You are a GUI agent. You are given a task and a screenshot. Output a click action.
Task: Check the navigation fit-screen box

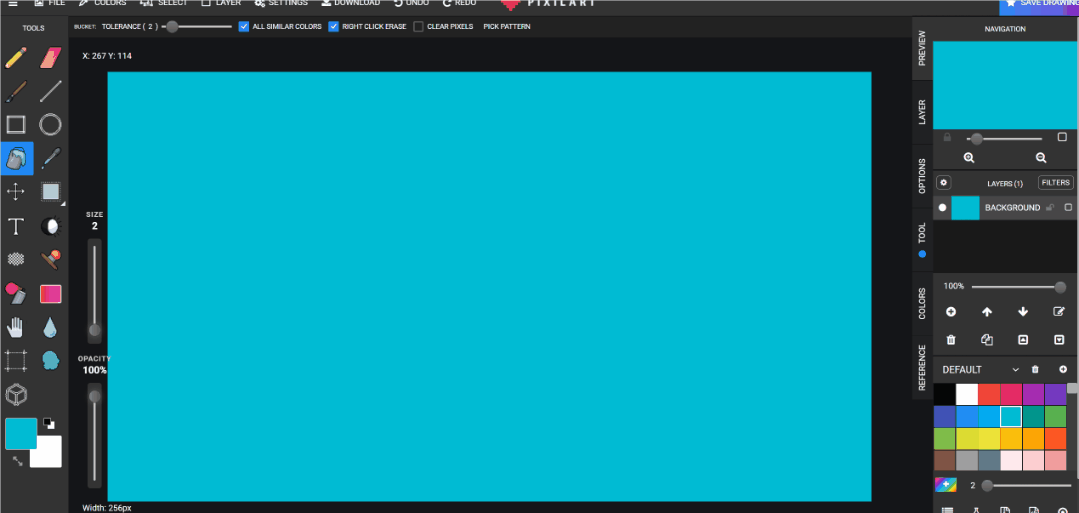coord(1062,137)
